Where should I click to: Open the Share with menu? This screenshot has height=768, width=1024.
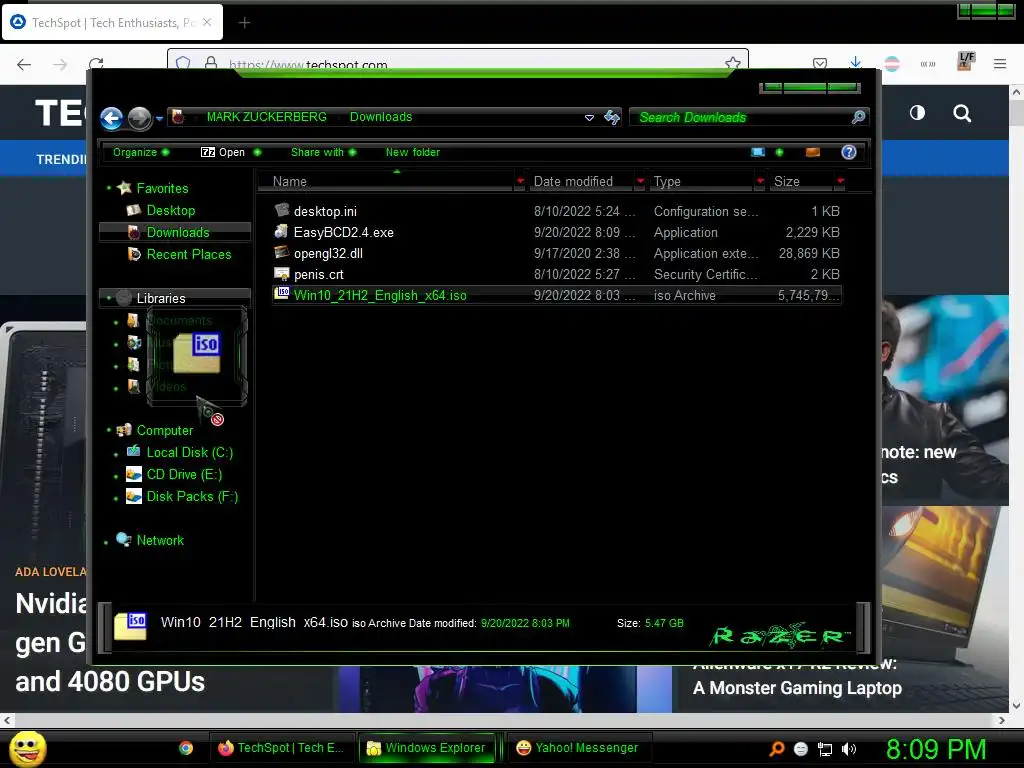click(x=323, y=152)
